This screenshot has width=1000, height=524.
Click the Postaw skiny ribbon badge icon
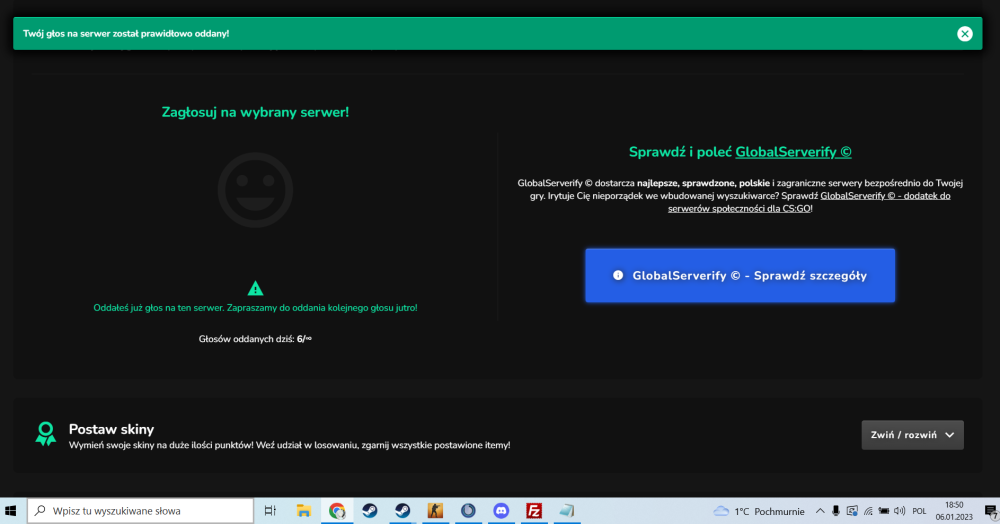pyautogui.click(x=45, y=433)
